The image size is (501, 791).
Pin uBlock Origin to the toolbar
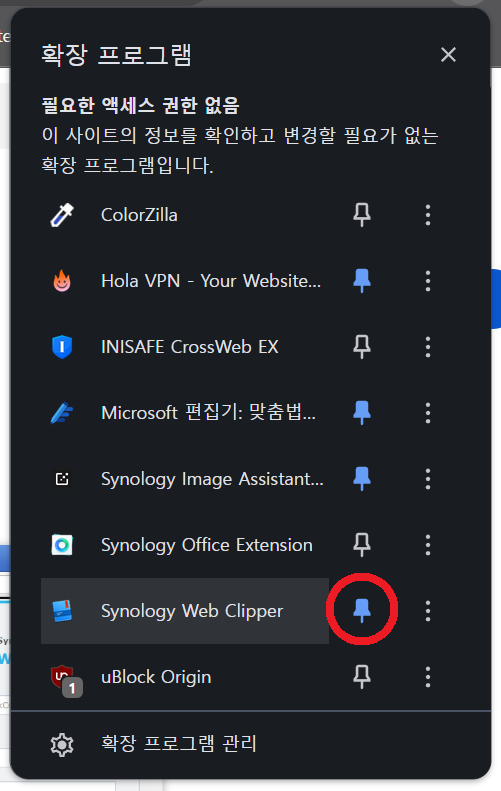tap(362, 676)
